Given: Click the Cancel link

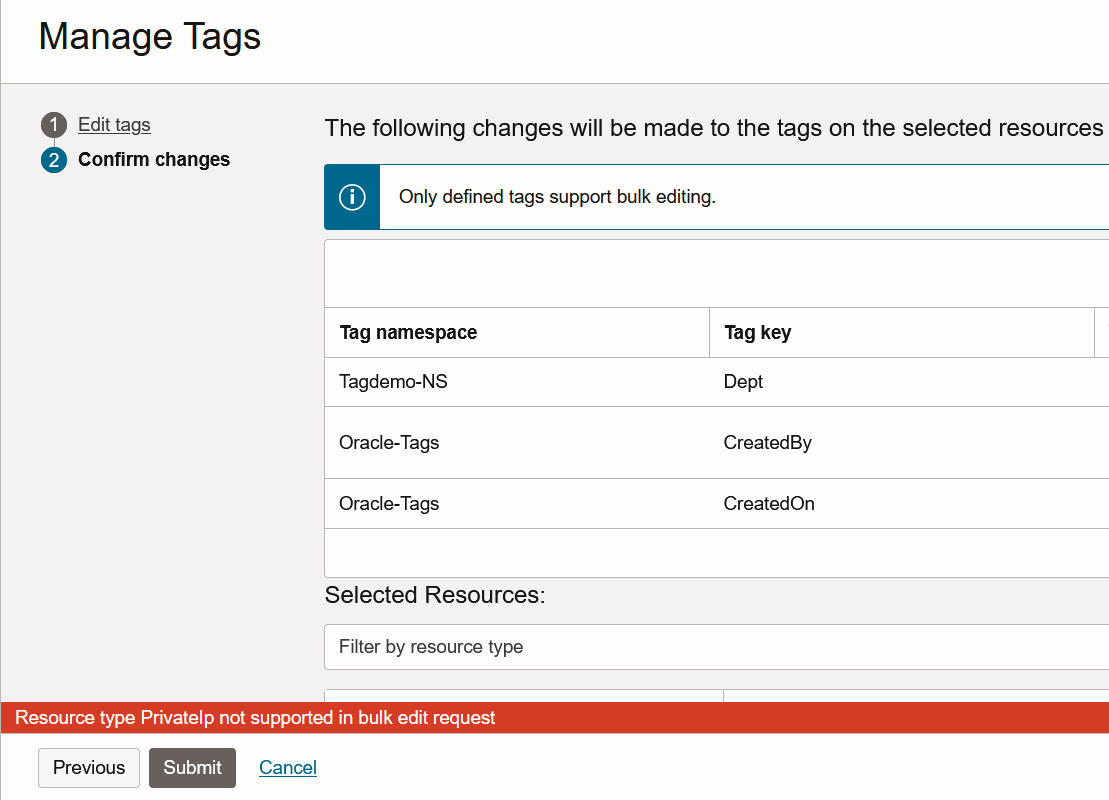Looking at the screenshot, I should pyautogui.click(x=287, y=767).
